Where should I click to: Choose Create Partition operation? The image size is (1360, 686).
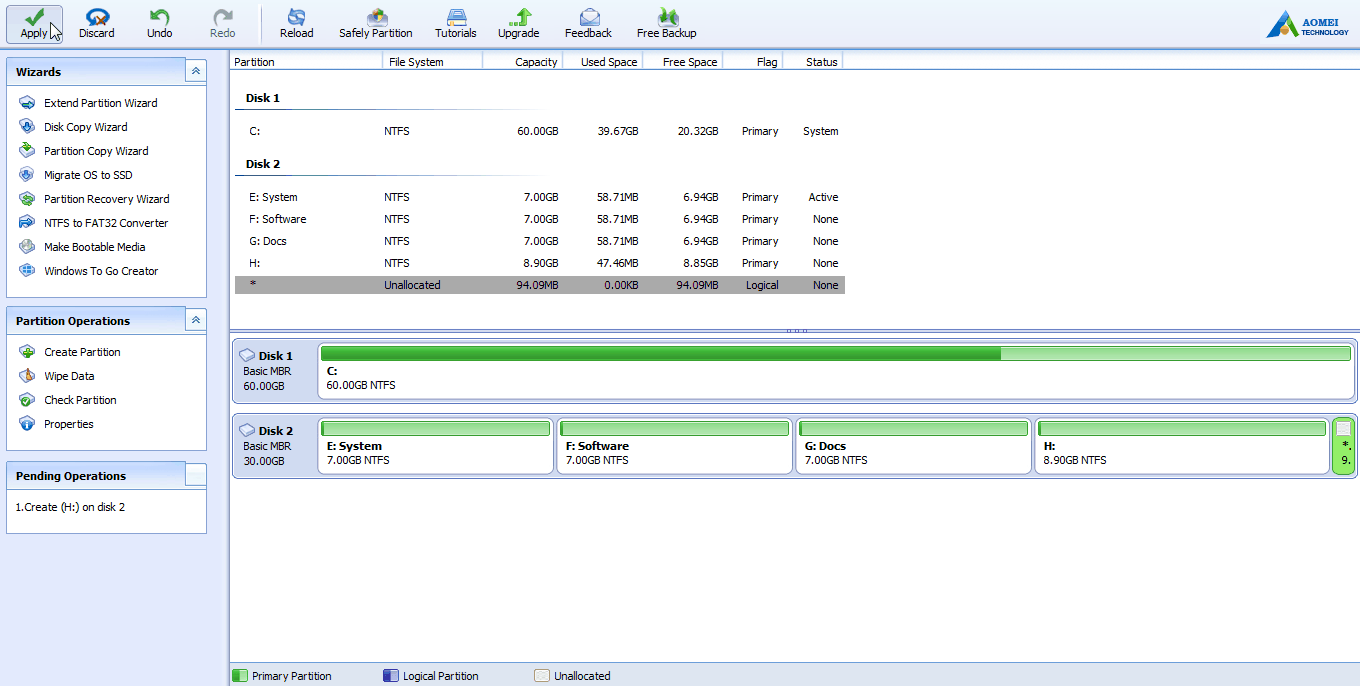point(82,352)
